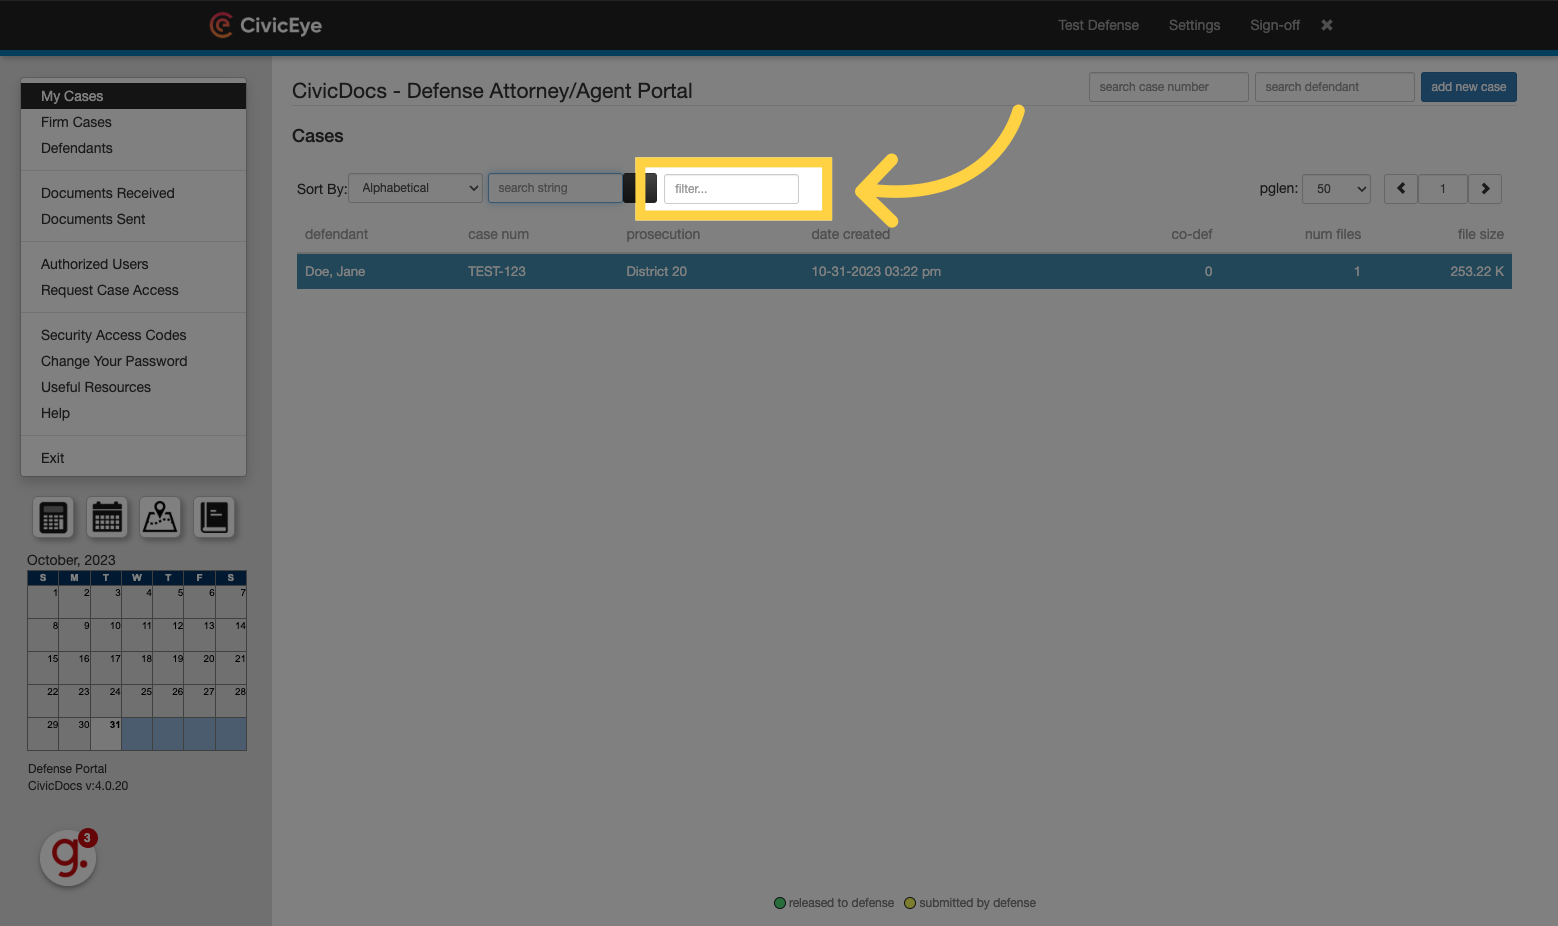Click file size 253.22 K

point(1477,271)
